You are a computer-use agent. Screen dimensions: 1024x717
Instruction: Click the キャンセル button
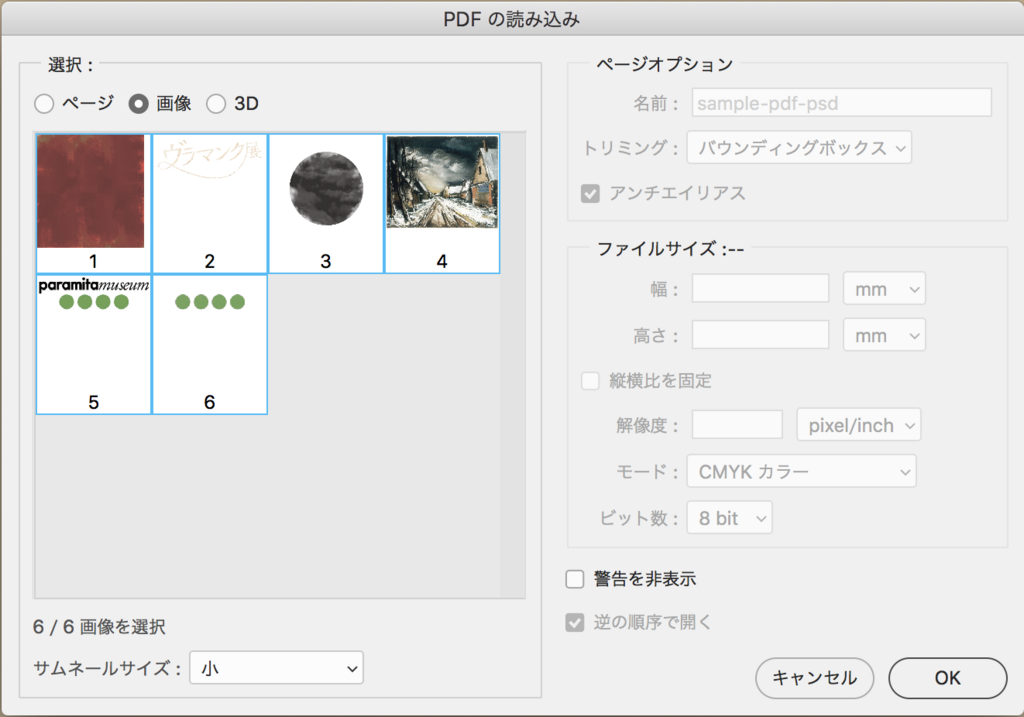[x=814, y=678]
